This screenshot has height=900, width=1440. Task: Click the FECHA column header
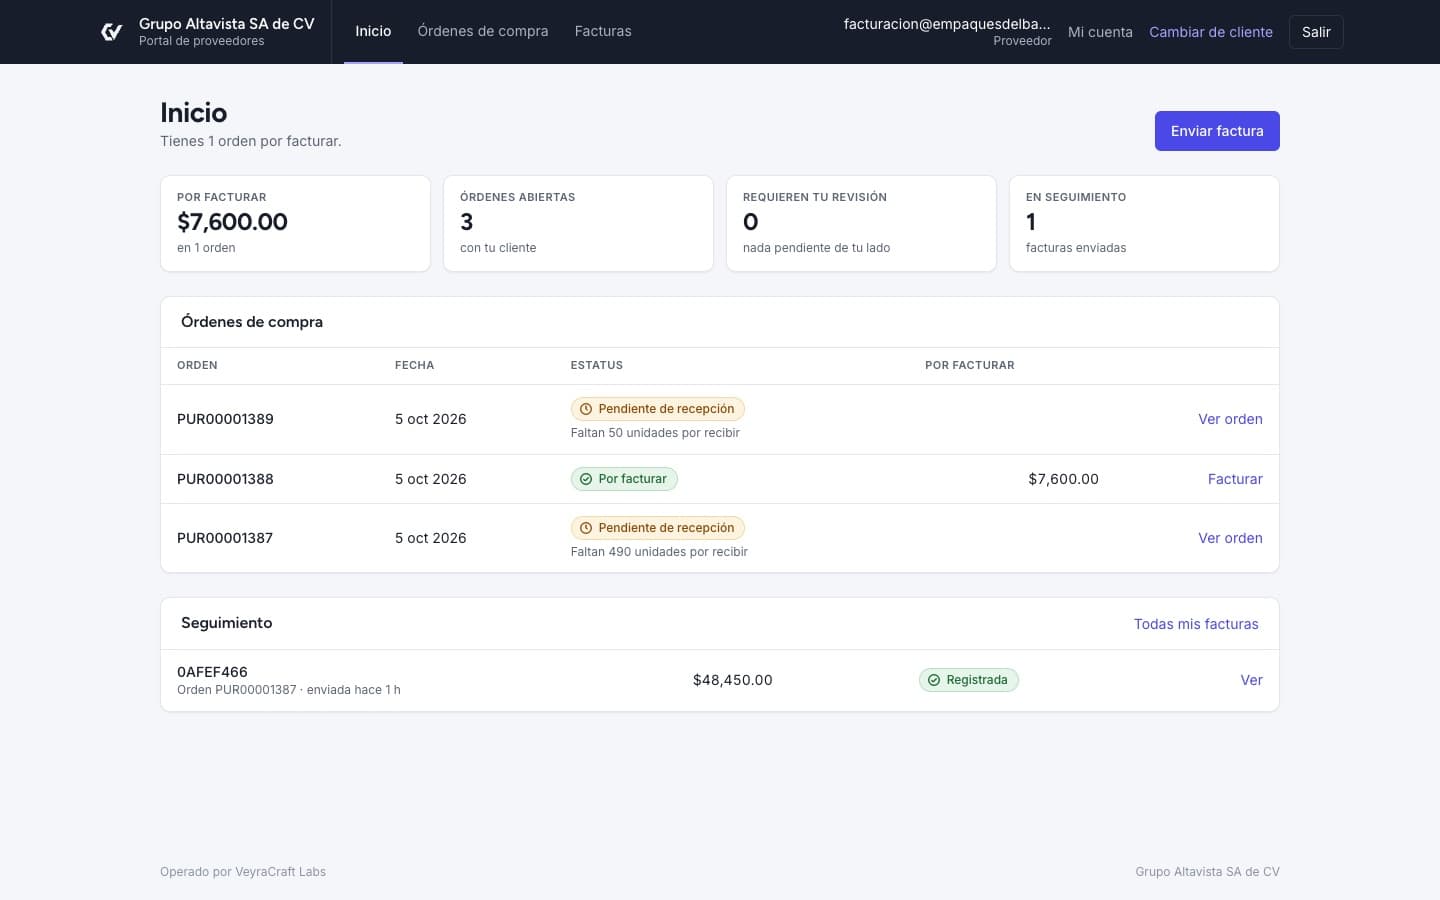(x=414, y=365)
